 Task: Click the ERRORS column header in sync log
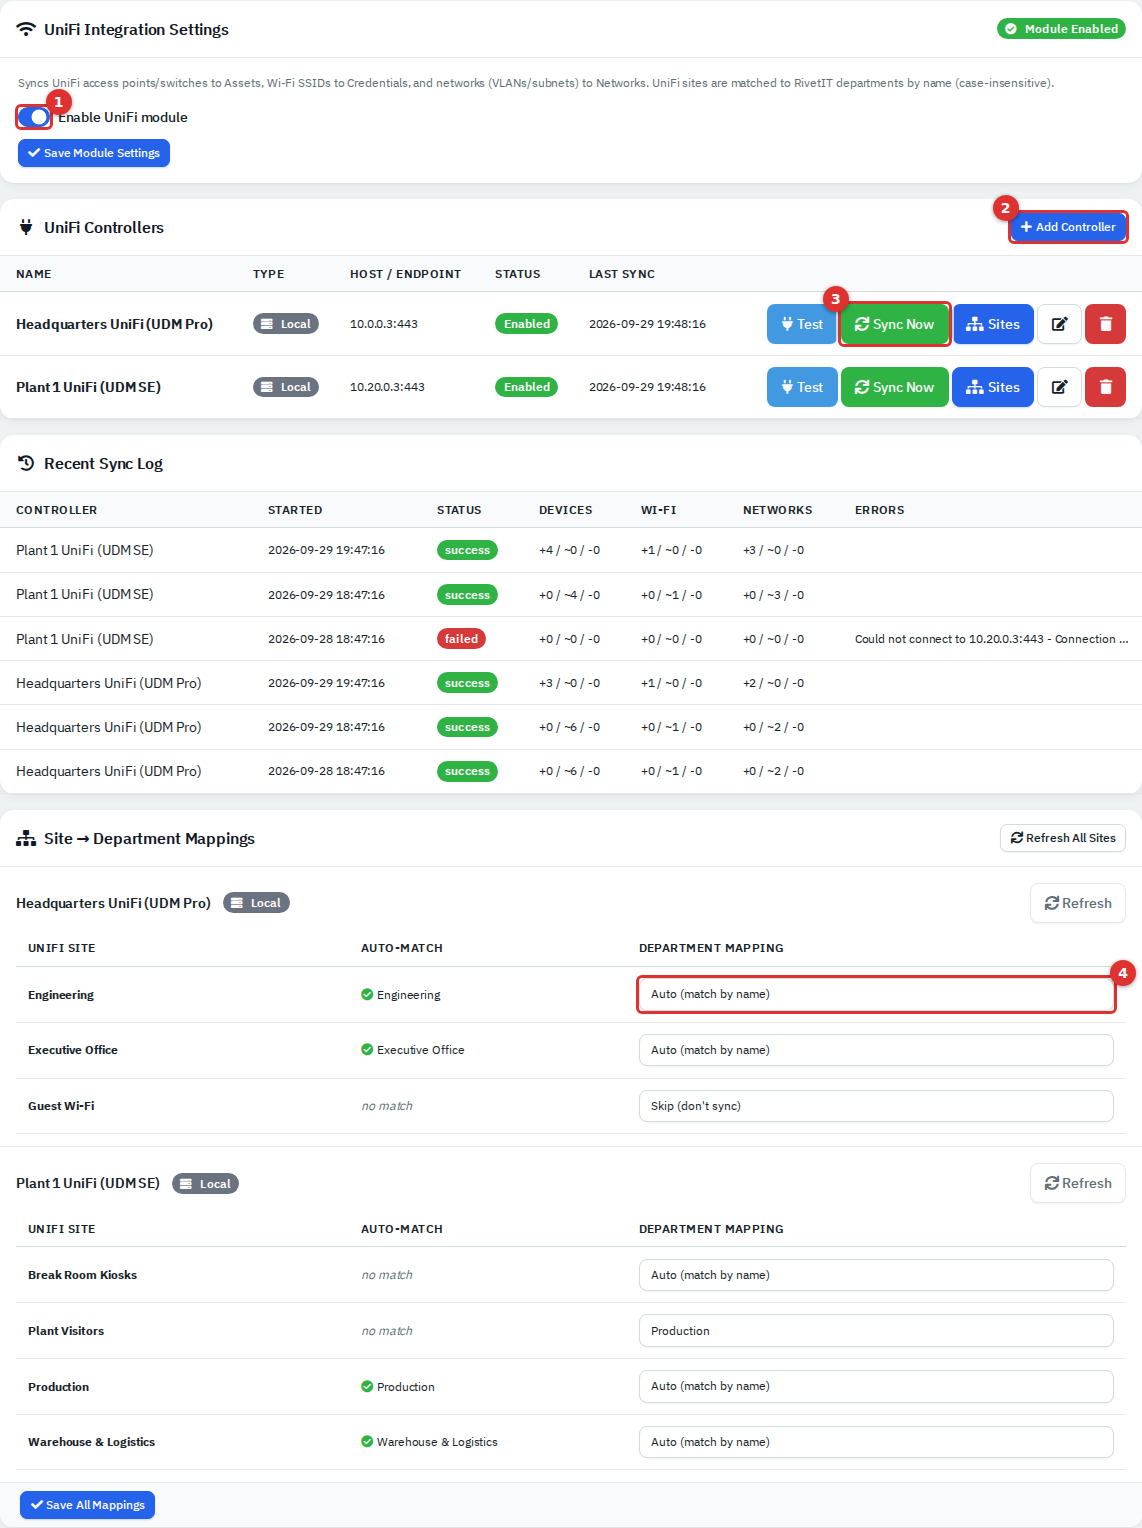click(x=879, y=510)
